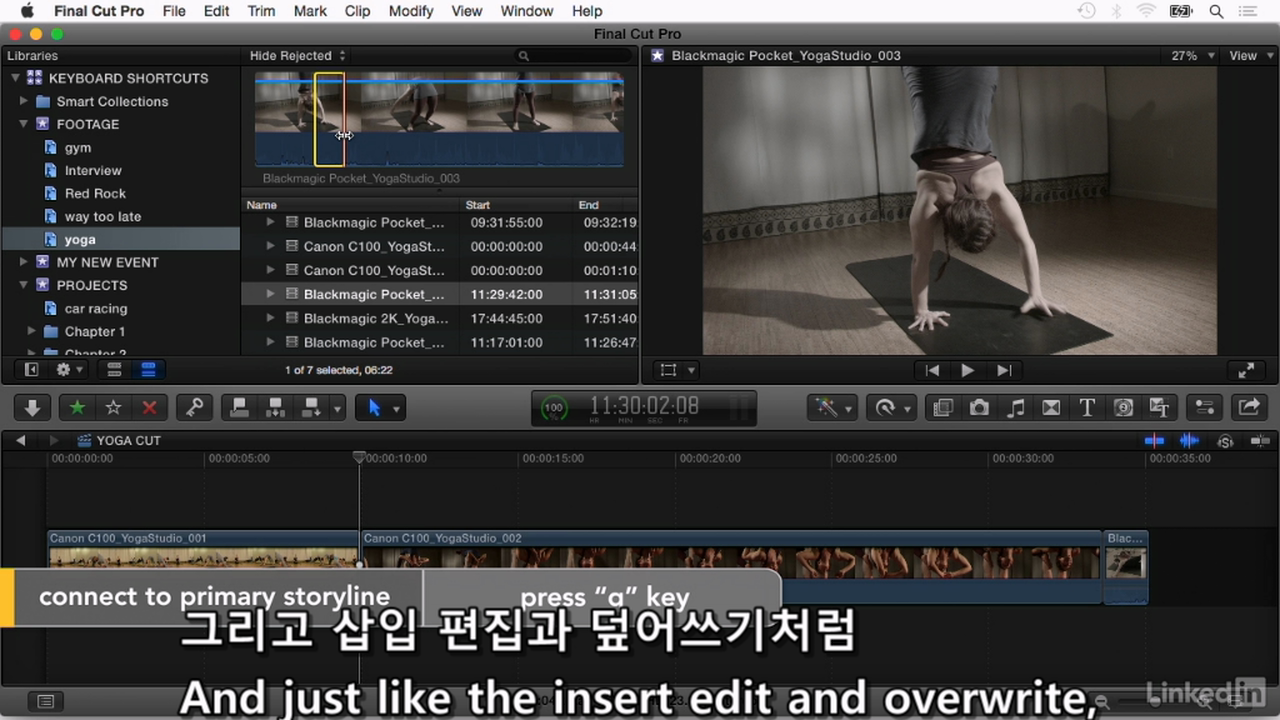
Task: Show the Transitions browser
Action: tap(1051, 407)
